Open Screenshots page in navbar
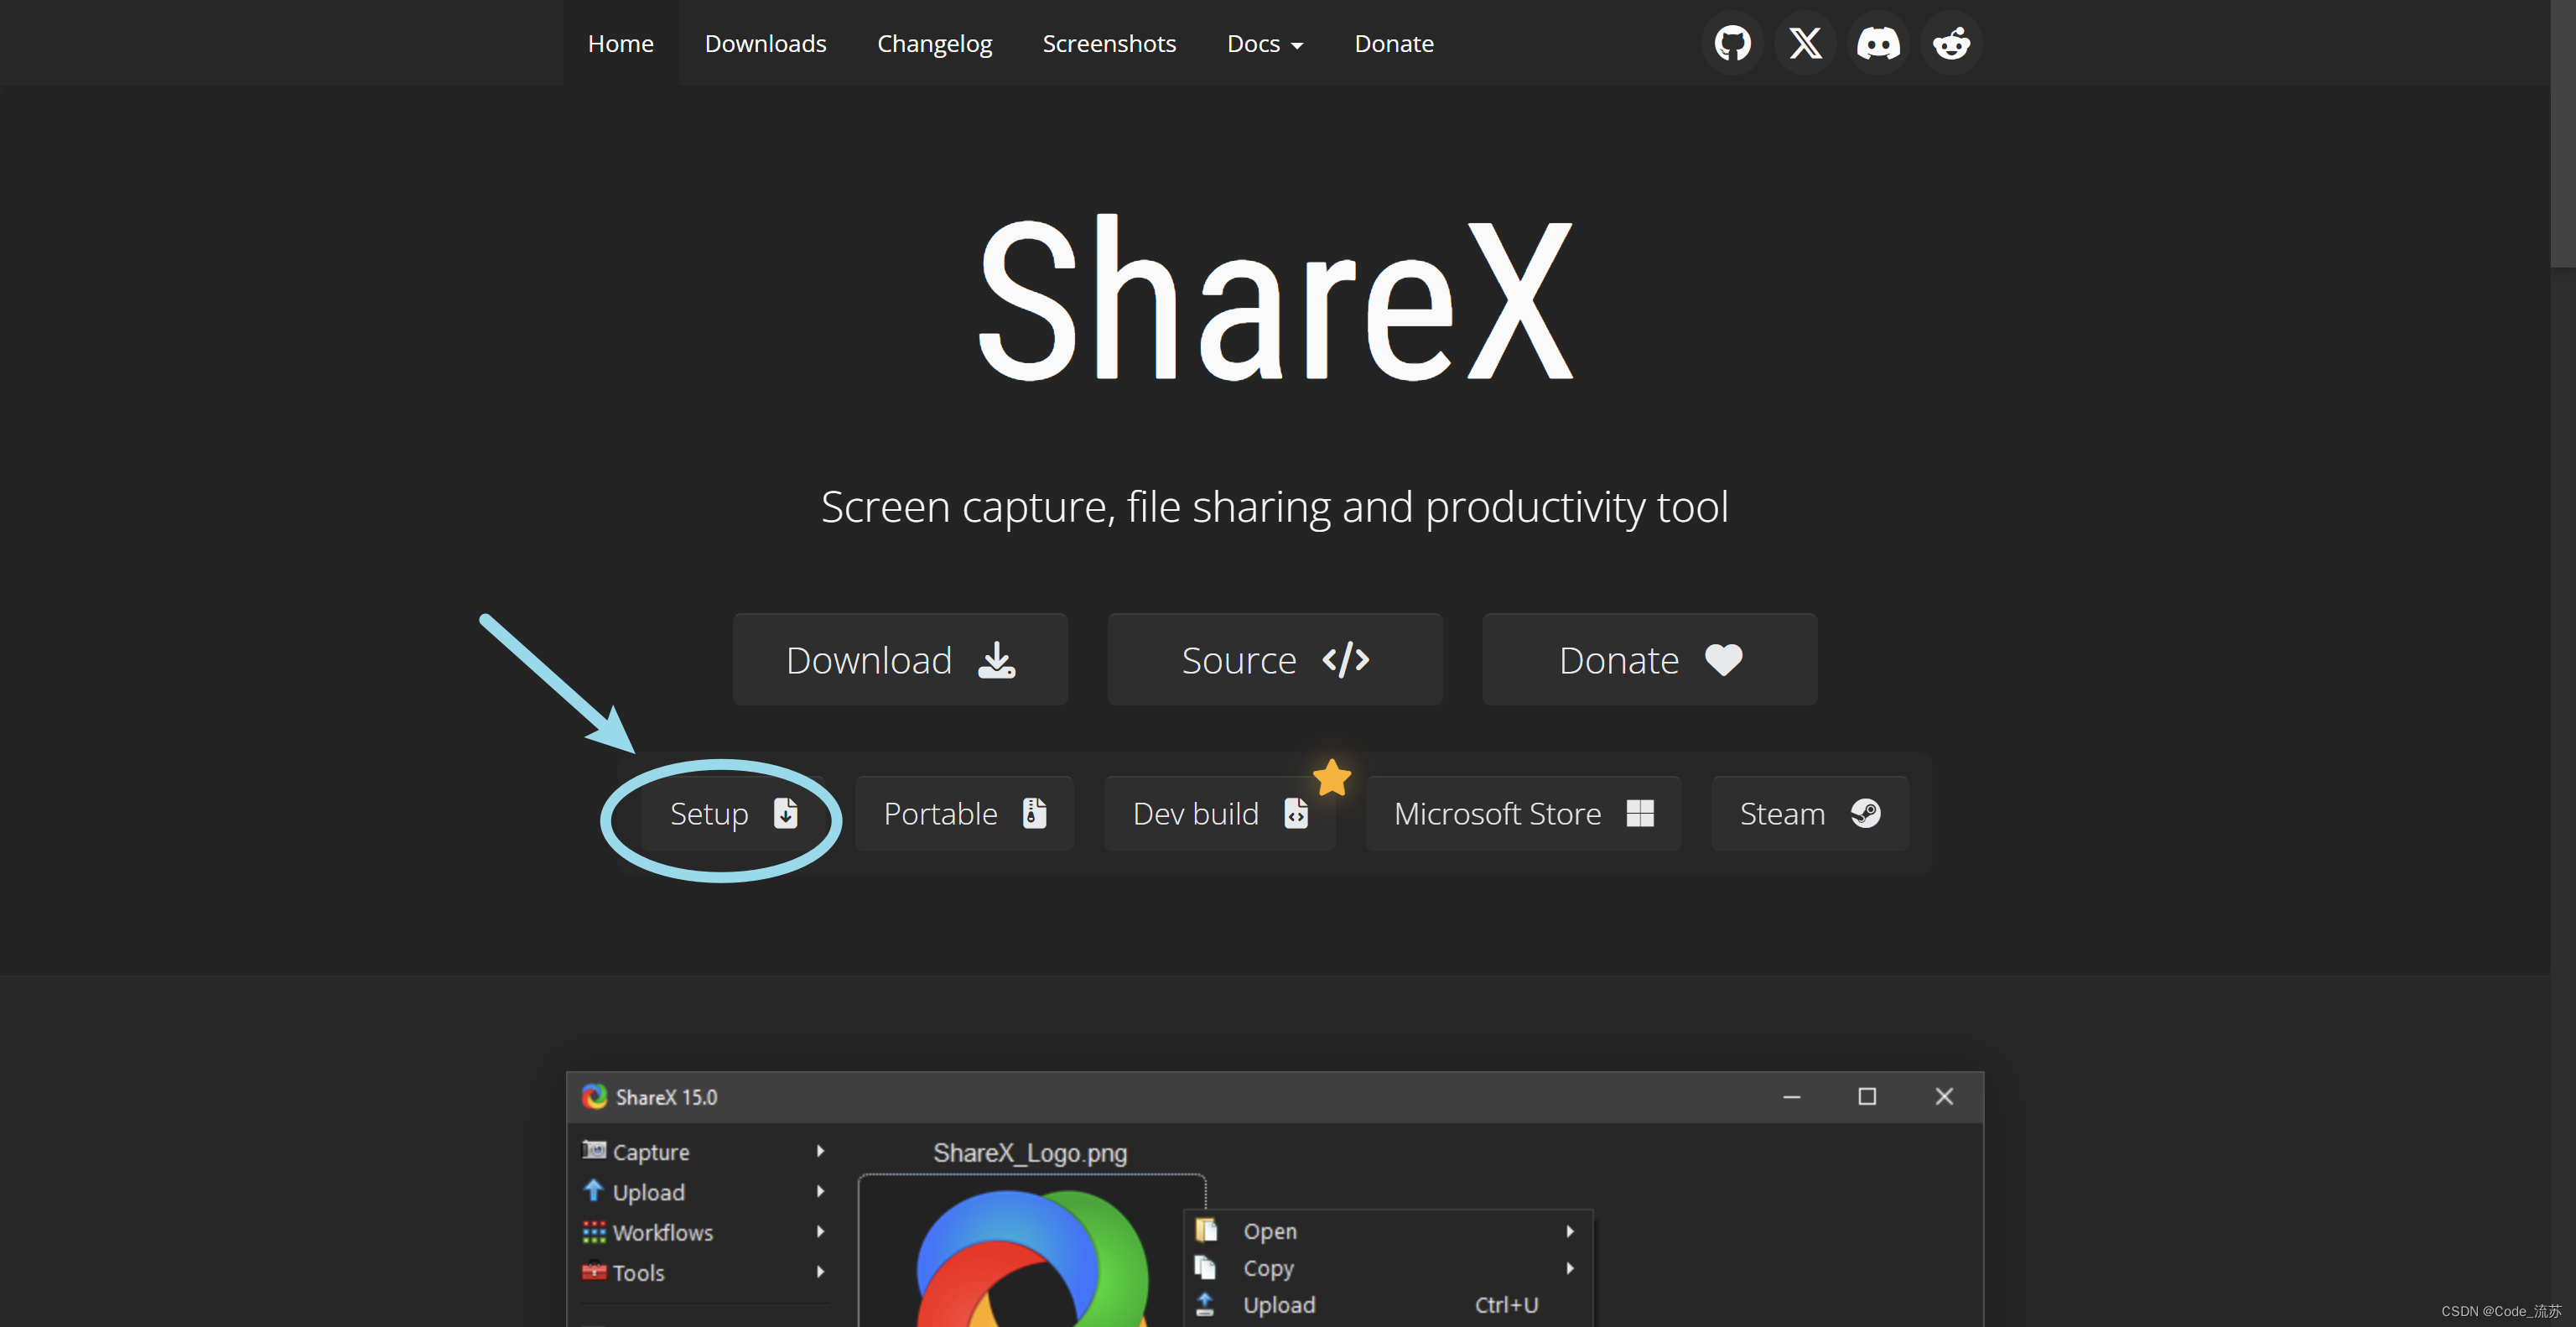 [1109, 43]
